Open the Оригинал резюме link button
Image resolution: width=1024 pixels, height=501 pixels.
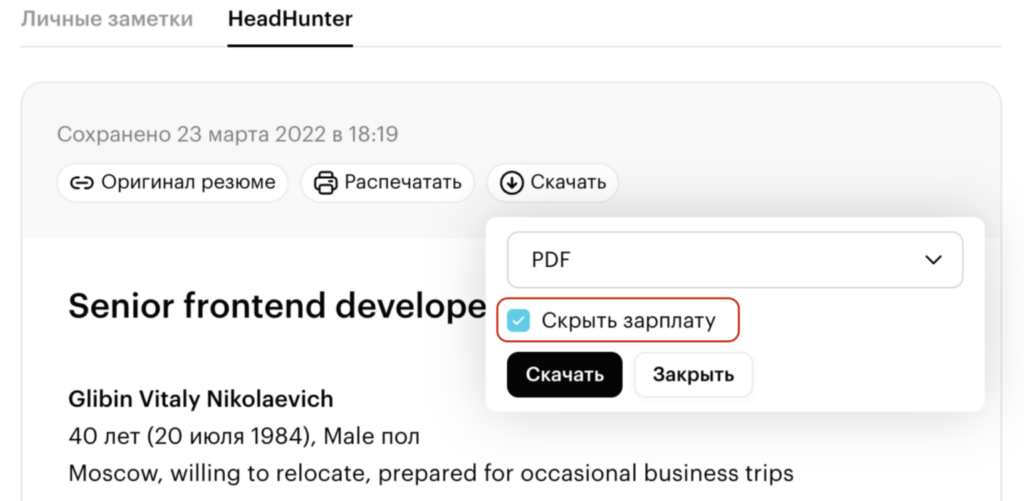(x=172, y=182)
